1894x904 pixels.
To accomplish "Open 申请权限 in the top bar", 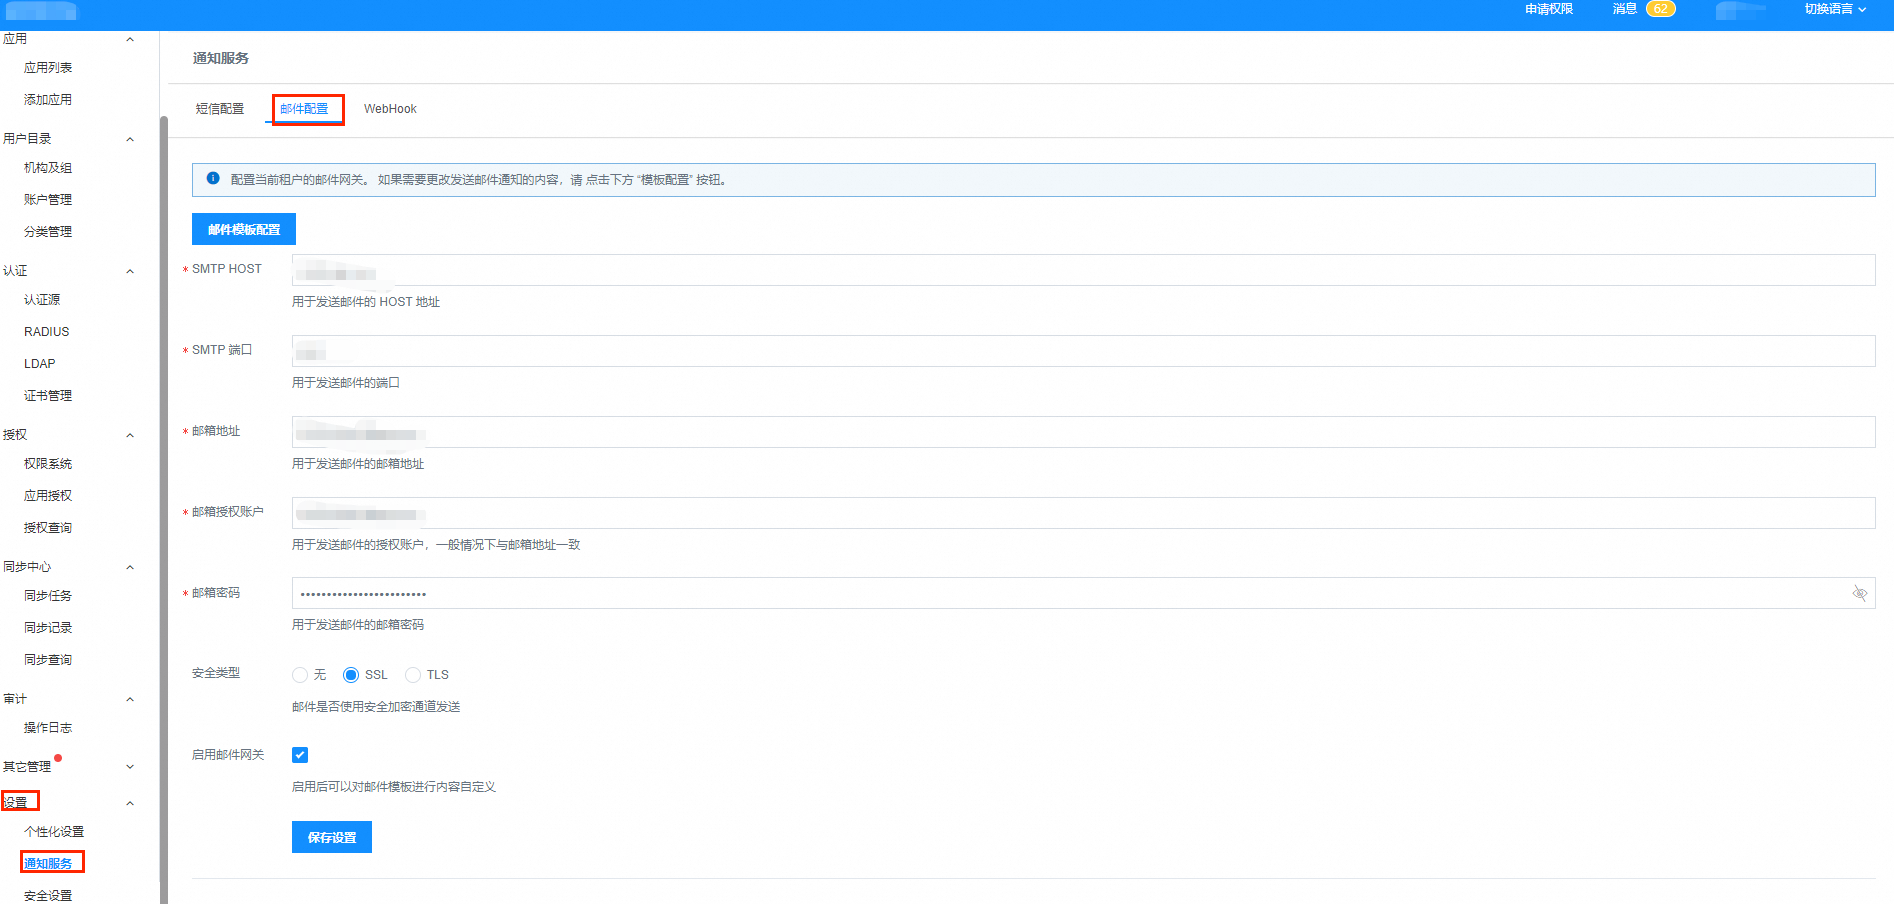I will [1548, 9].
